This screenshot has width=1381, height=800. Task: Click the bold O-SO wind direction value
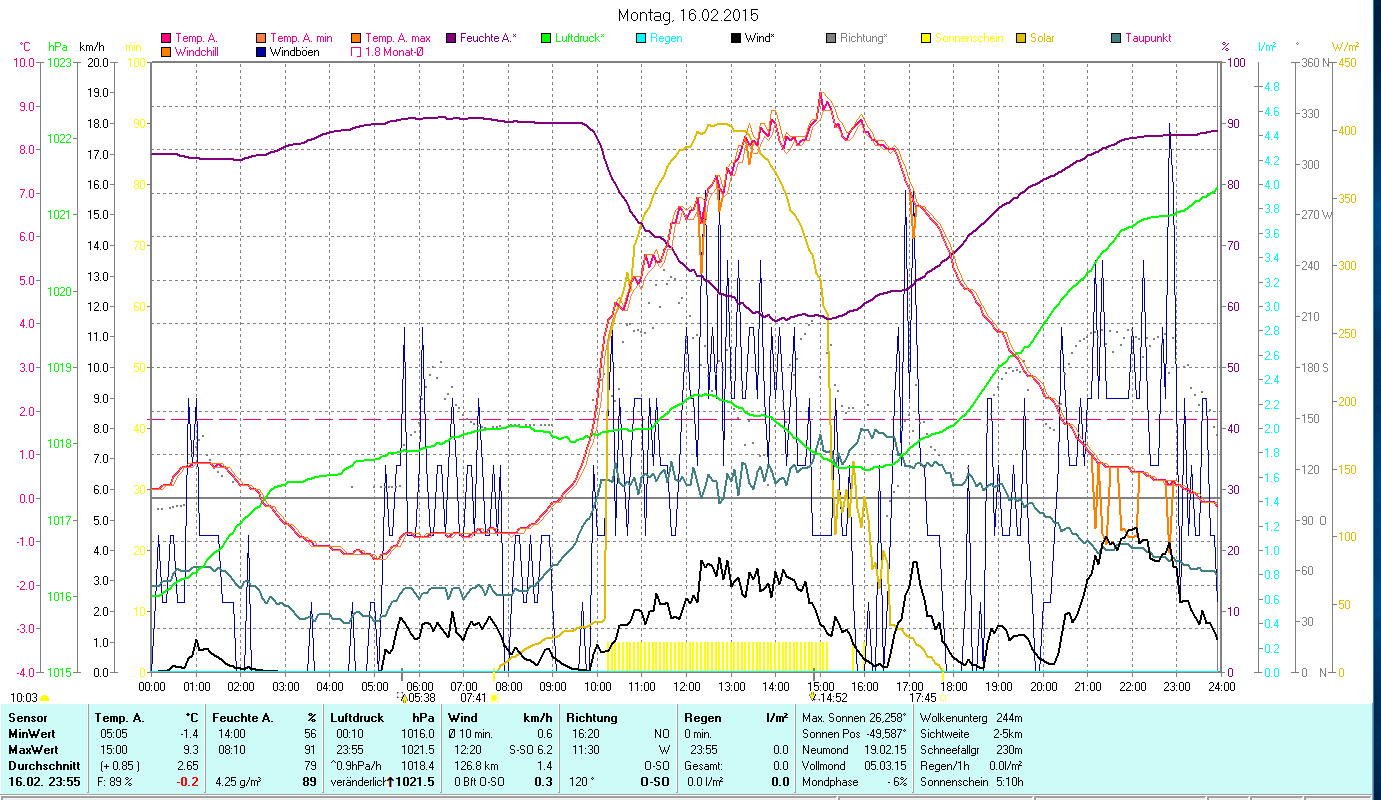[654, 781]
